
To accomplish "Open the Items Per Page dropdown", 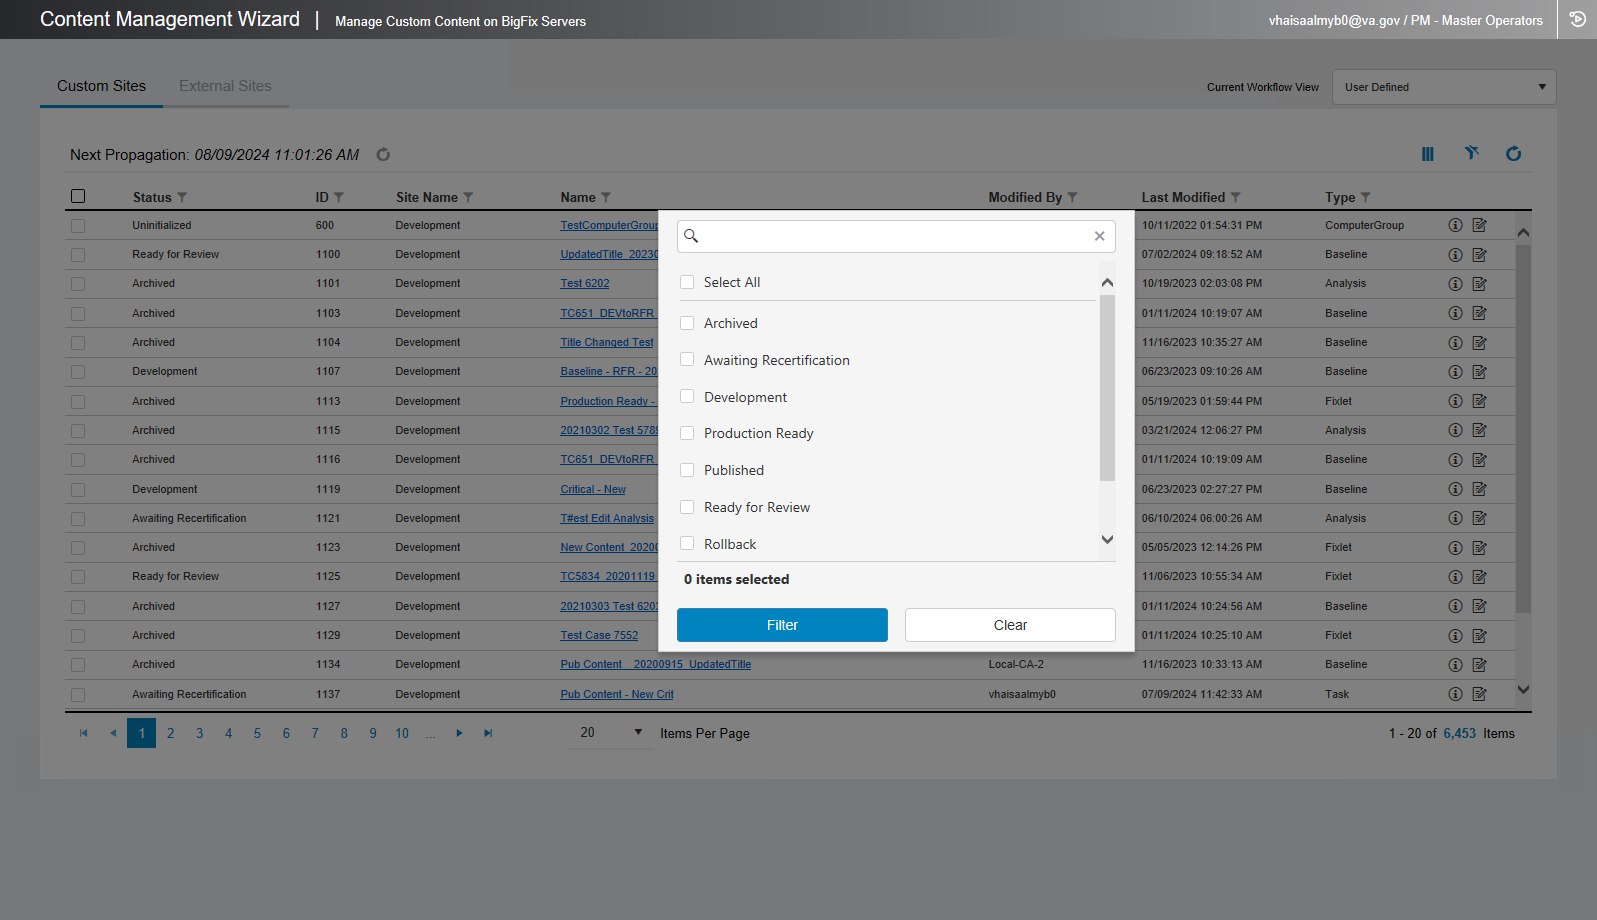I will [610, 733].
